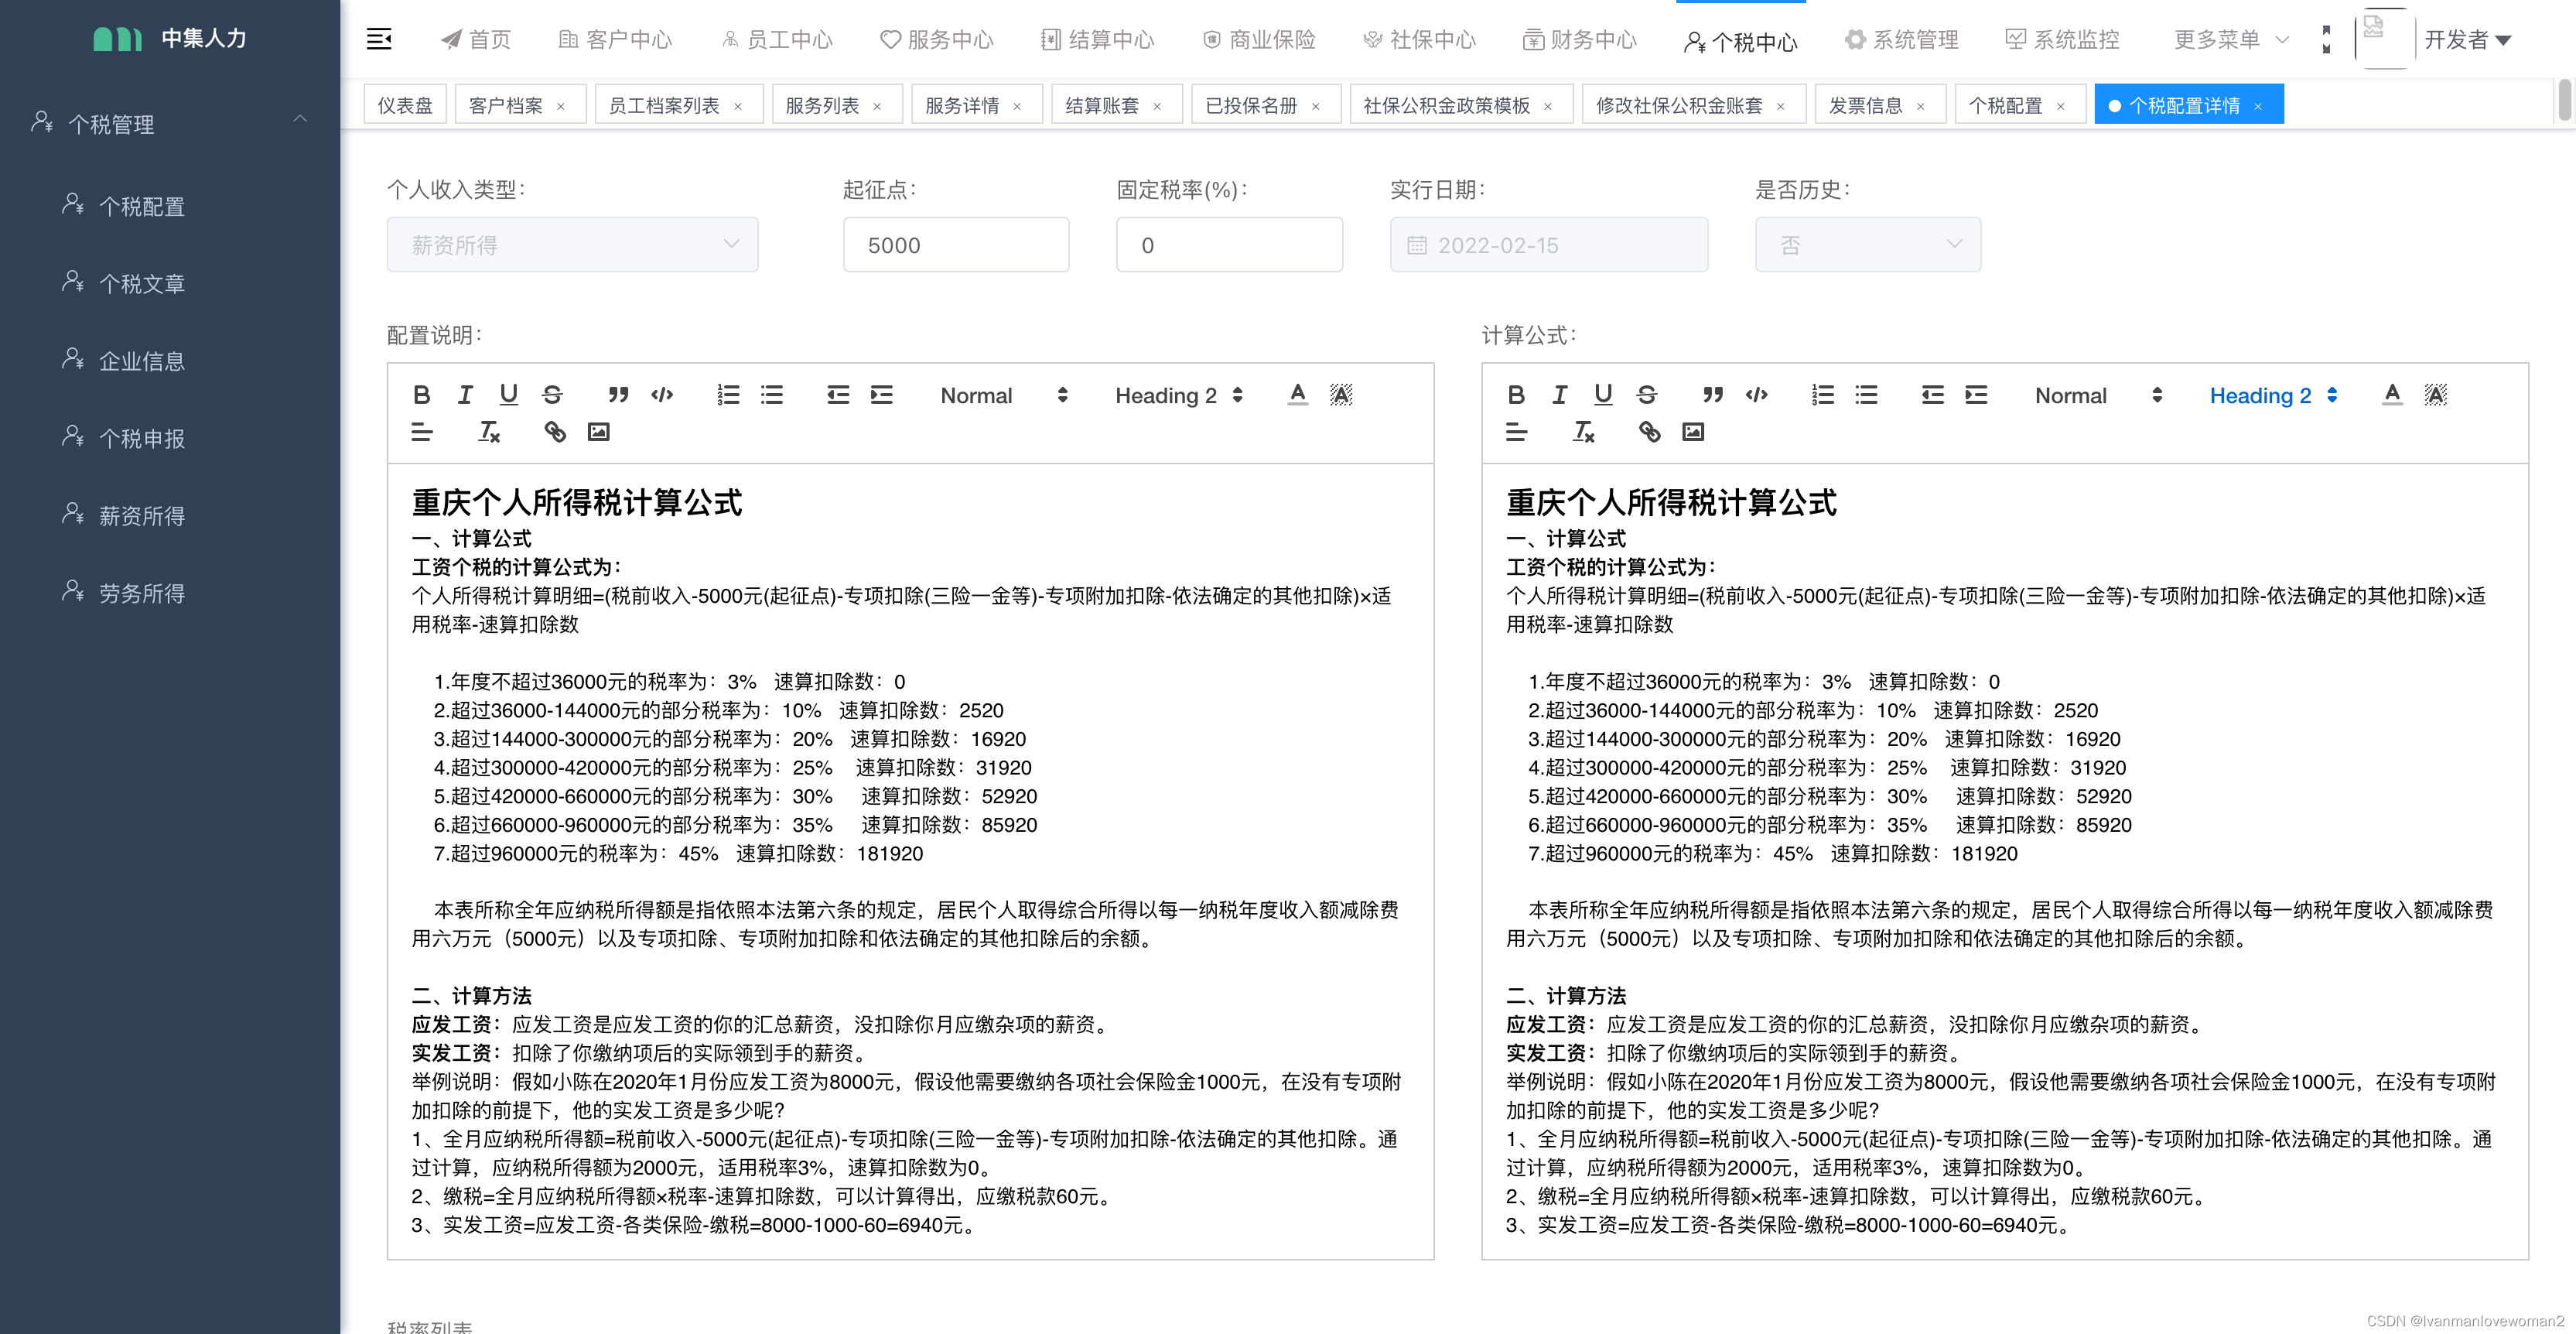Switch to the 仪表盘 tab
Viewport: 2576px width, 1334px height.
coord(405,105)
